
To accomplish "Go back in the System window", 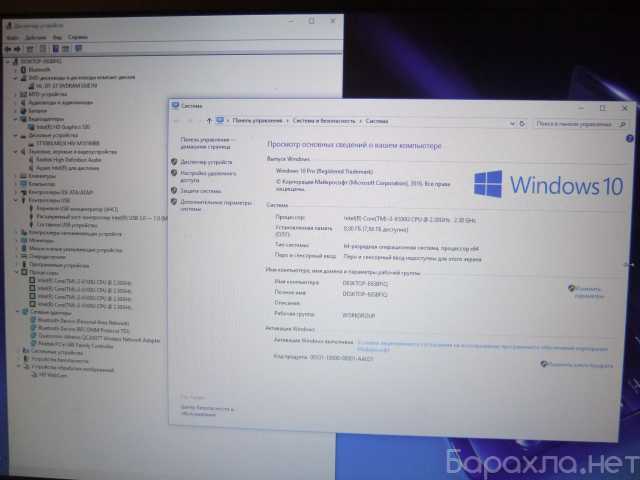I will [177, 121].
